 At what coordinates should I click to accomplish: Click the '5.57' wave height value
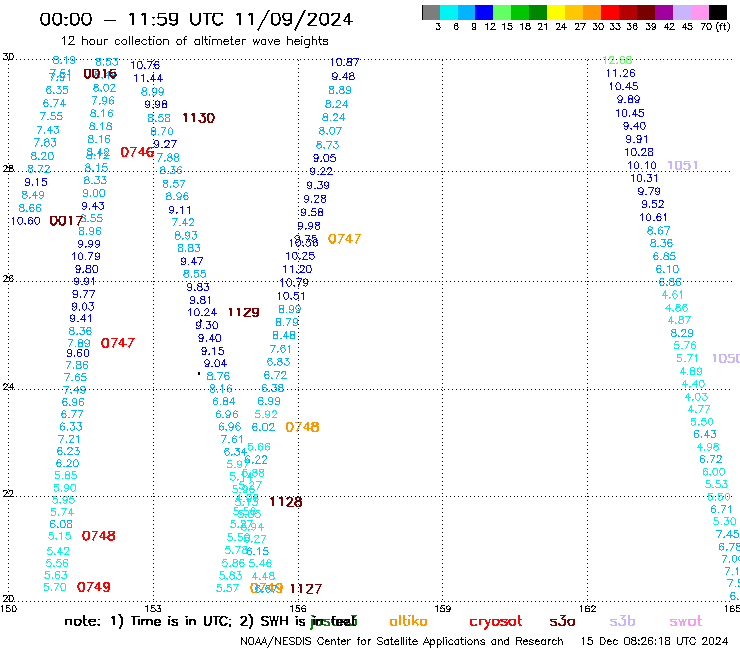coord(227,588)
